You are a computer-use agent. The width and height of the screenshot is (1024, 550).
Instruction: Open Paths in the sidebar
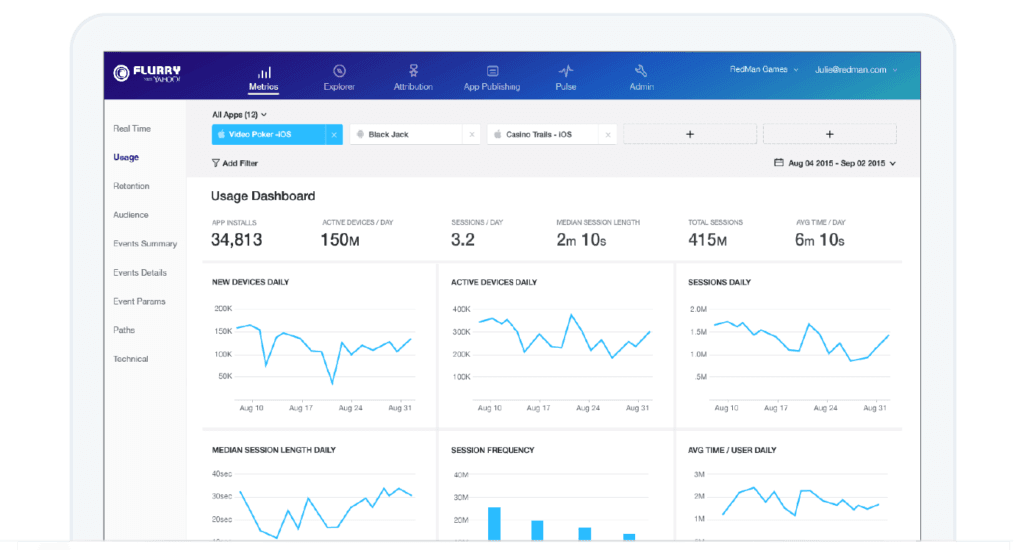pos(124,330)
